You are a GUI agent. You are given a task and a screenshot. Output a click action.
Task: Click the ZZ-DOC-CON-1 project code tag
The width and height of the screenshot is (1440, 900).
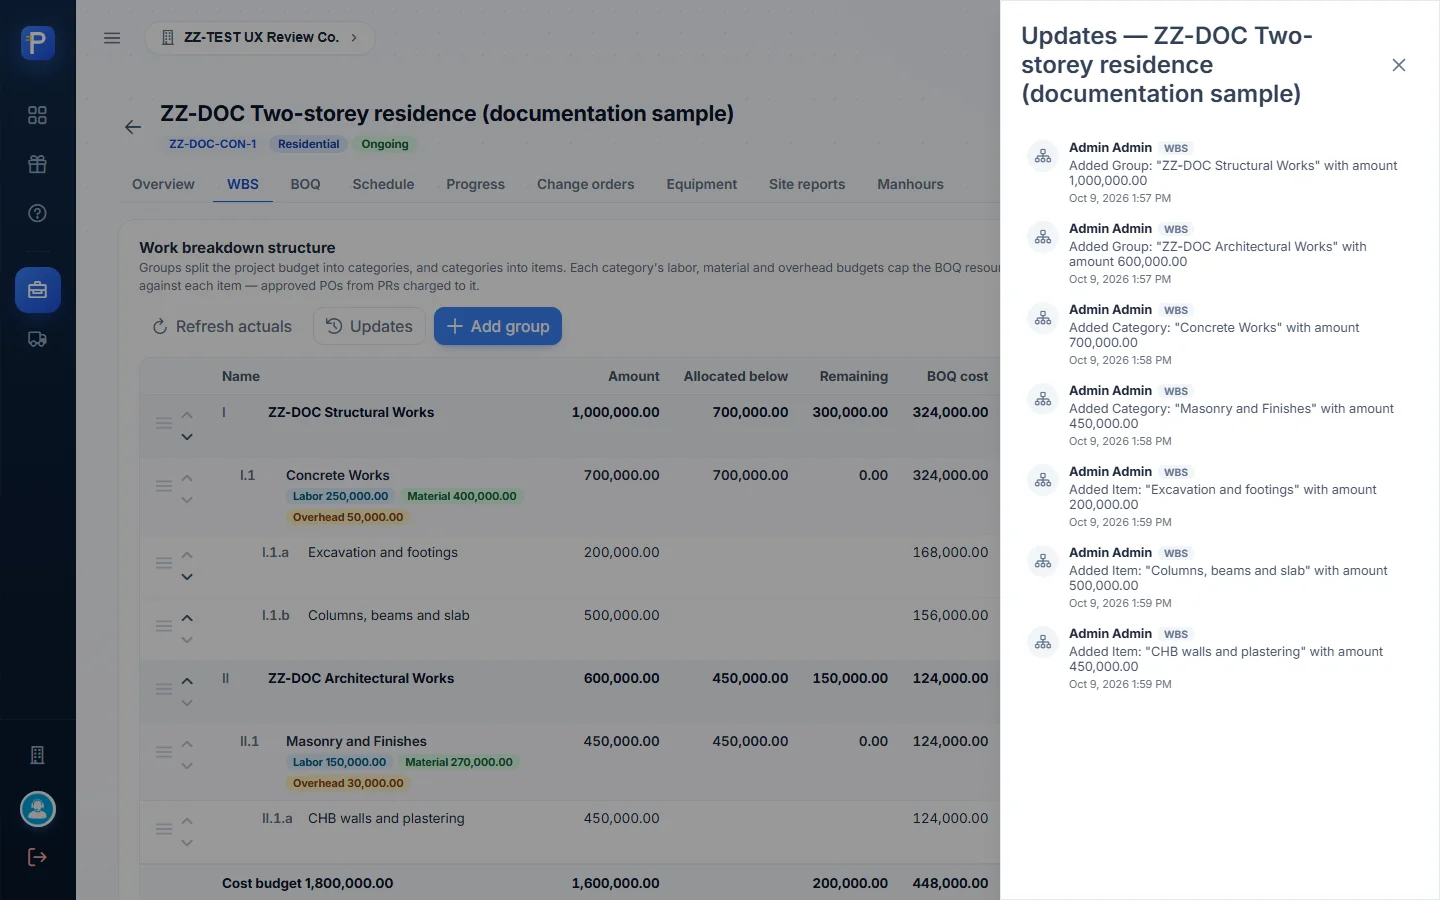click(x=212, y=144)
